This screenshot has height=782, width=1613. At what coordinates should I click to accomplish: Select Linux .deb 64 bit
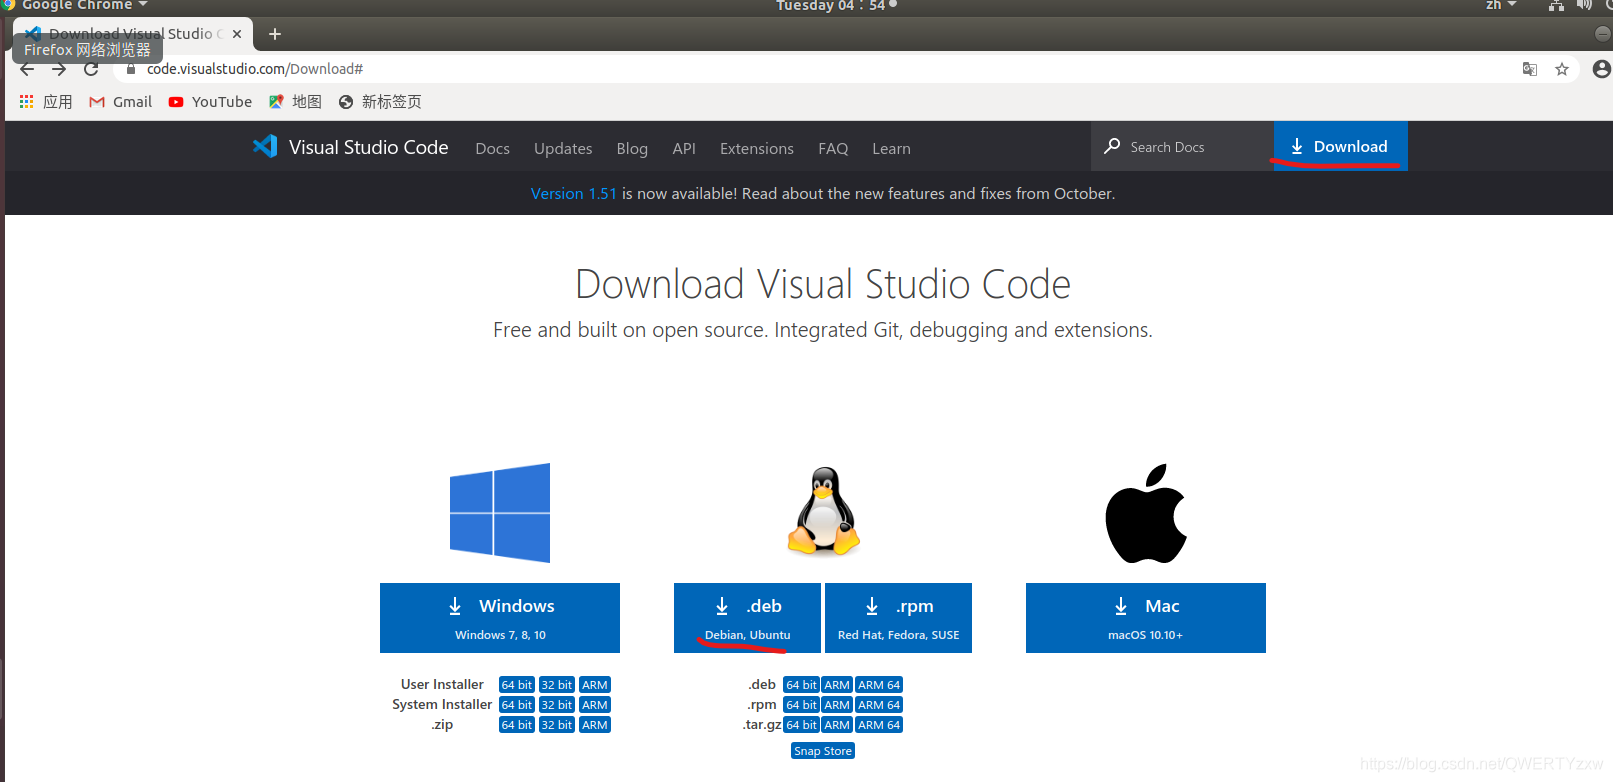click(x=801, y=685)
